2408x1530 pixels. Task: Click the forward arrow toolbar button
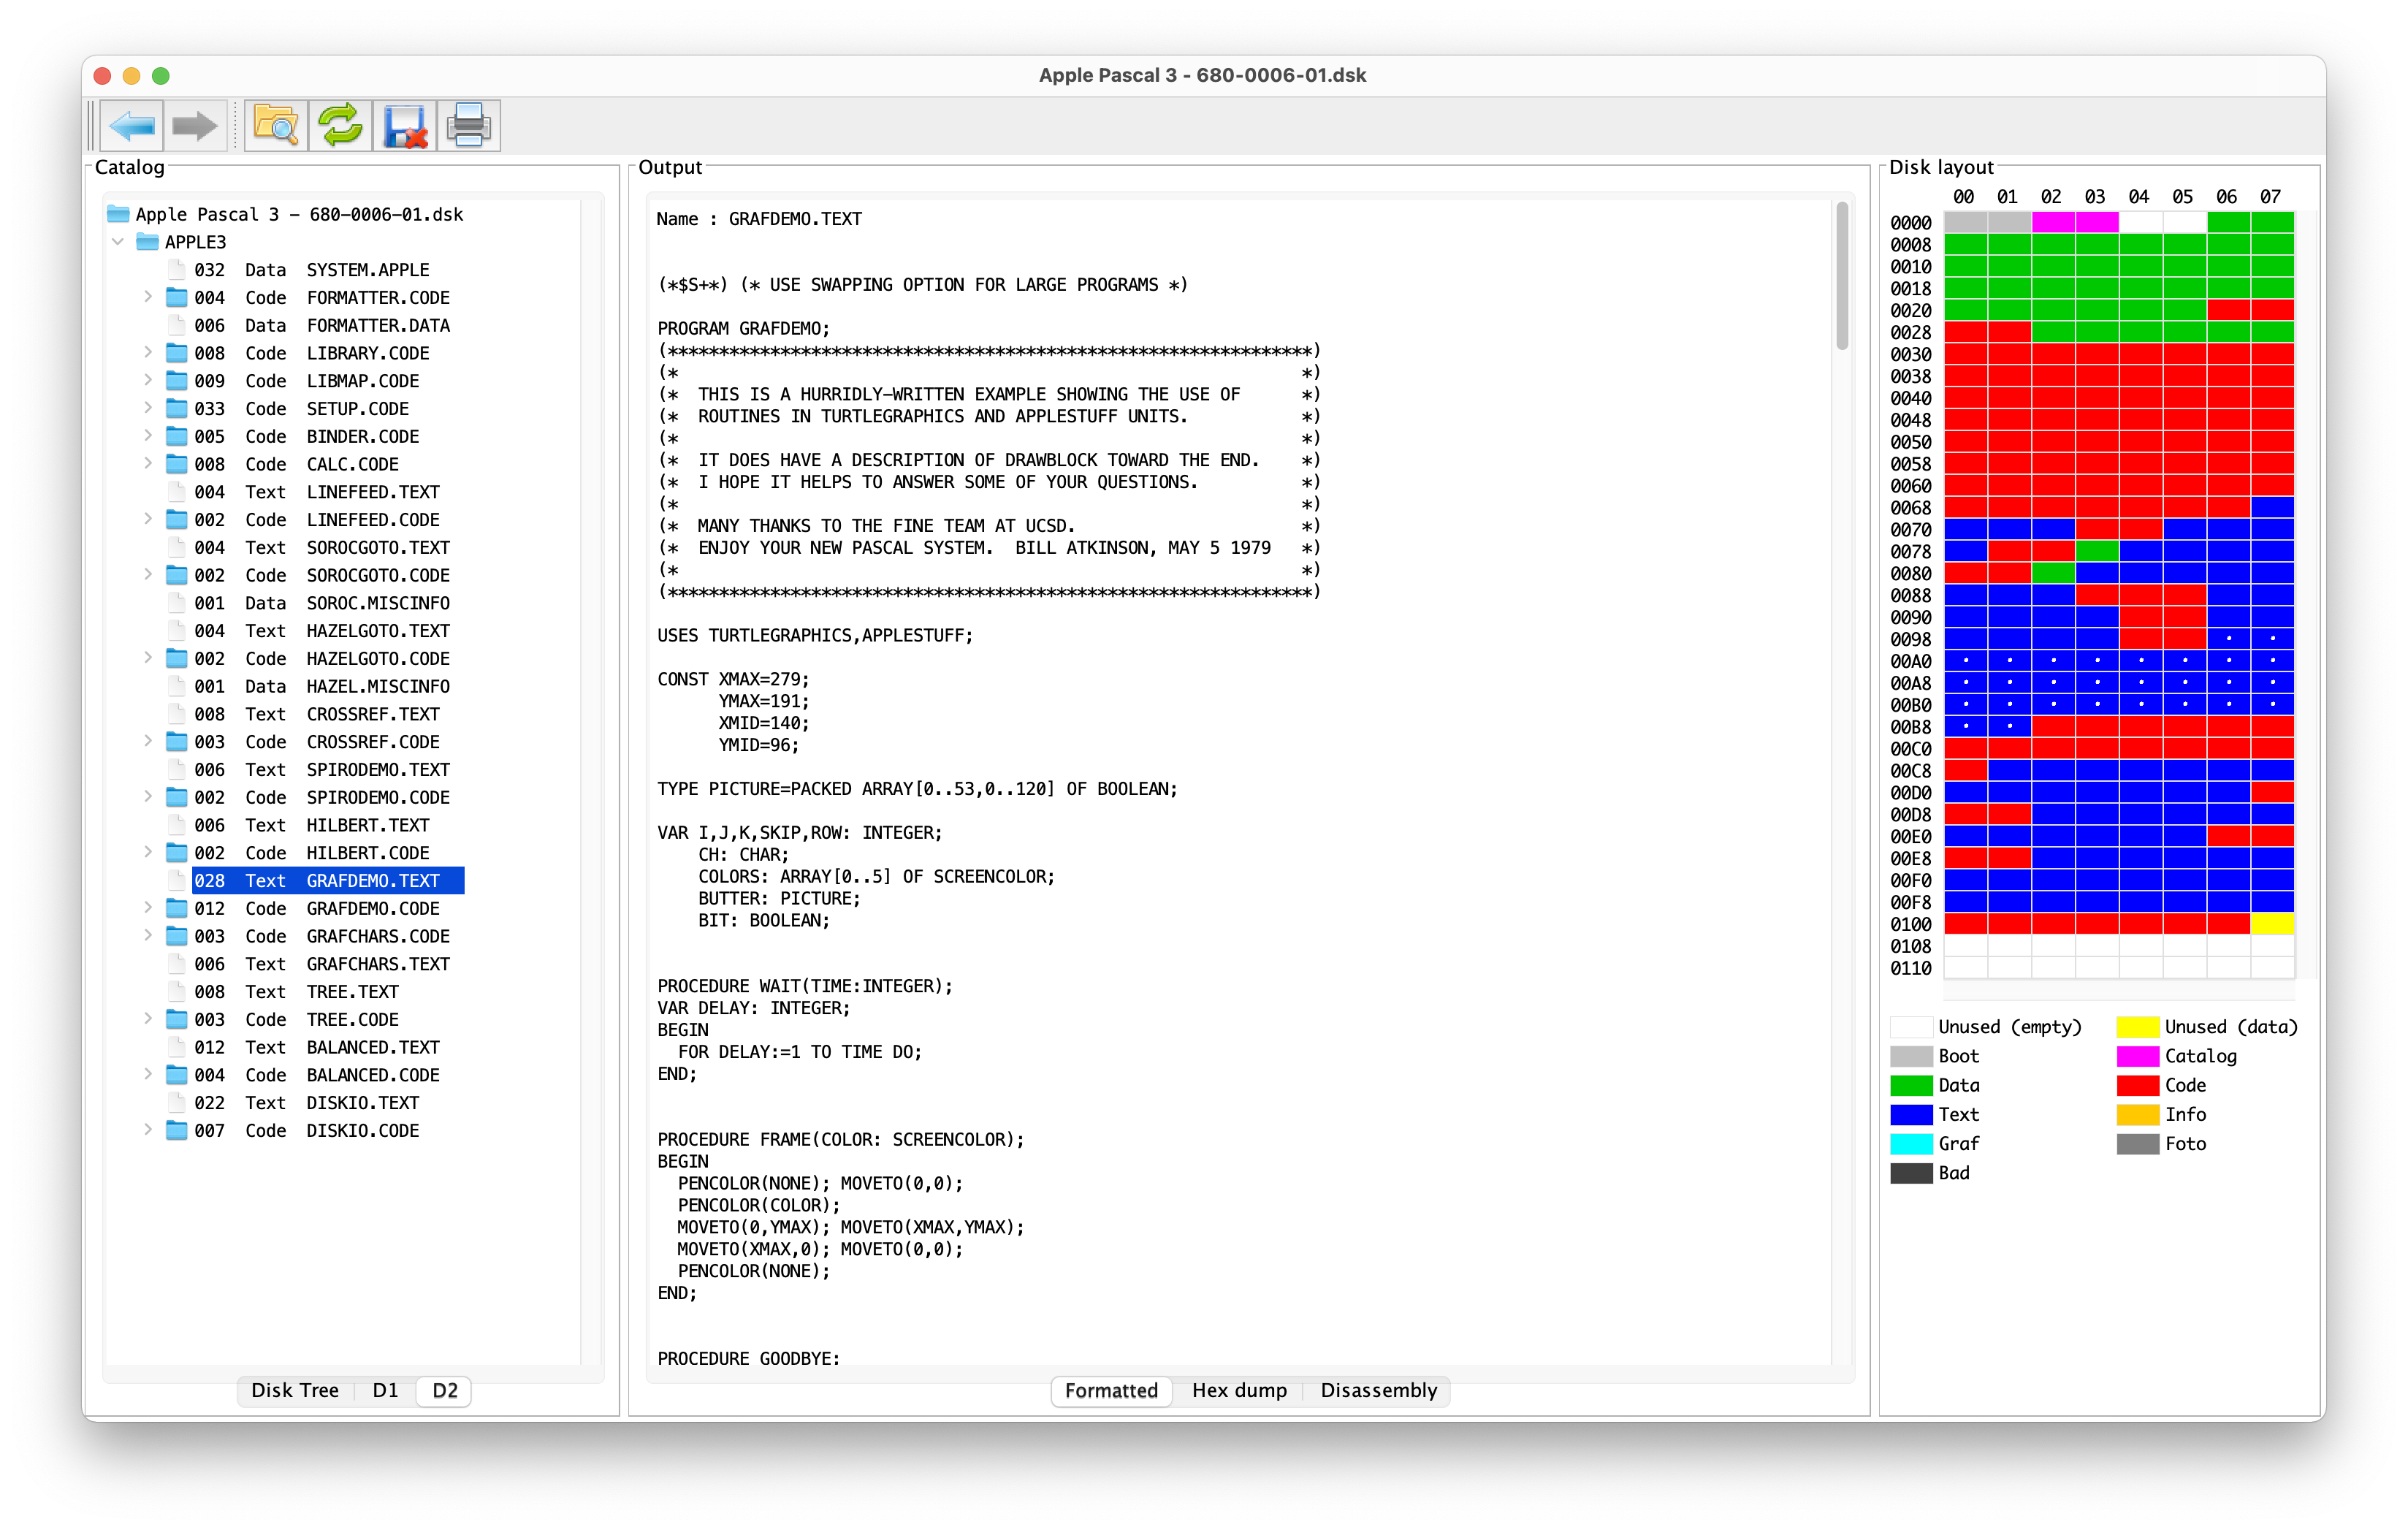(x=195, y=126)
